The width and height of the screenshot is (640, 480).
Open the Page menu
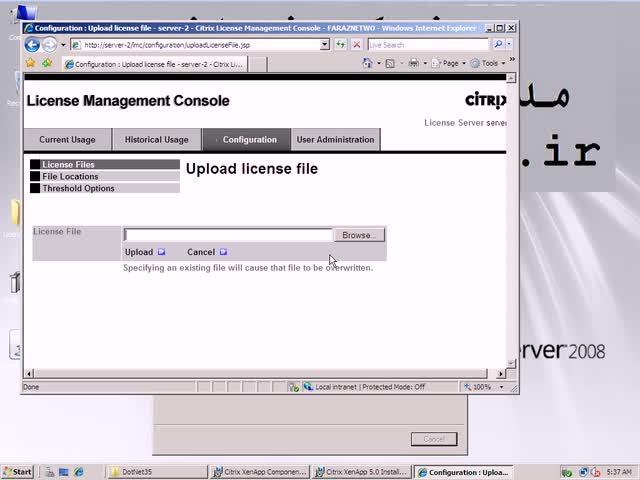(449, 63)
